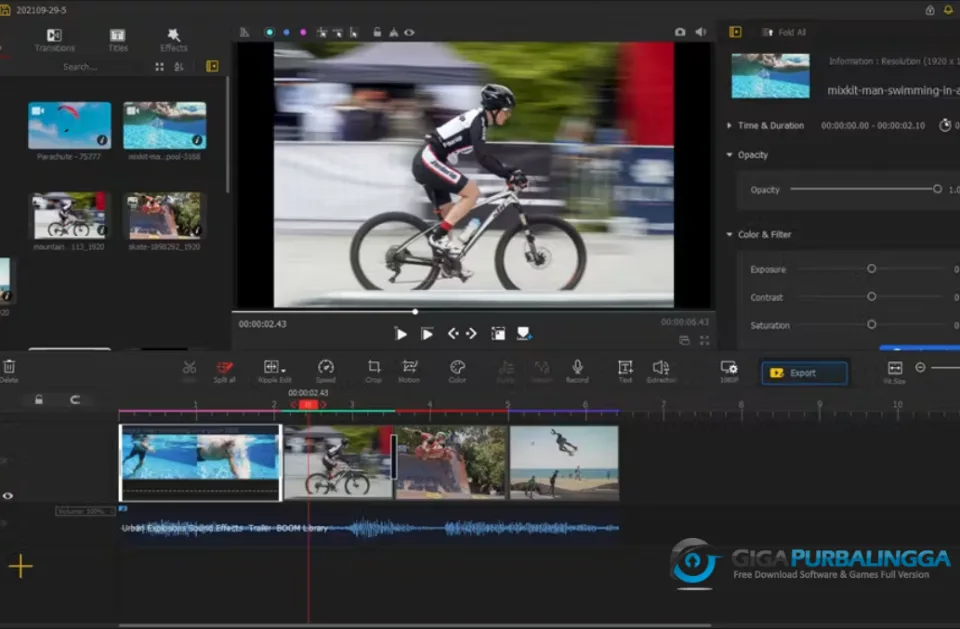Select the Parachute - 75777 clip thumbnail
Image resolution: width=960 pixels, height=629 pixels.
[70, 126]
